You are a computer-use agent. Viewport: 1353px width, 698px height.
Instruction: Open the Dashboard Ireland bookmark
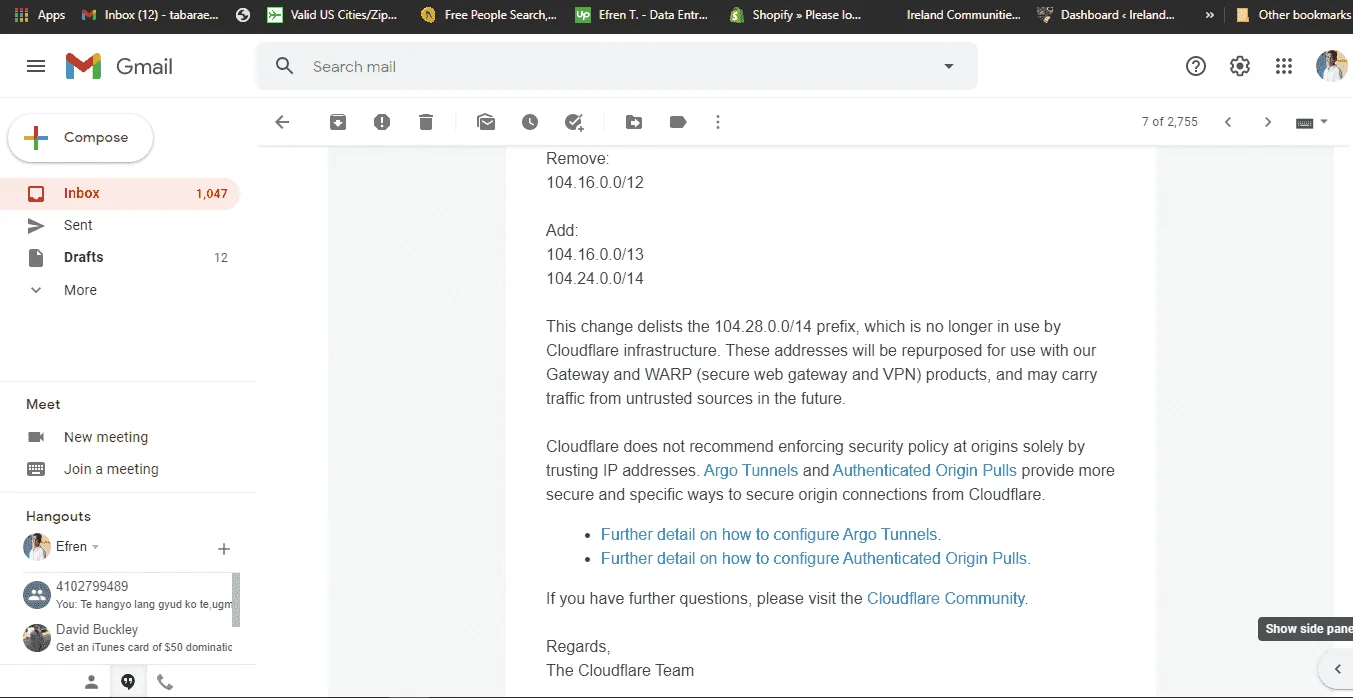1107,15
